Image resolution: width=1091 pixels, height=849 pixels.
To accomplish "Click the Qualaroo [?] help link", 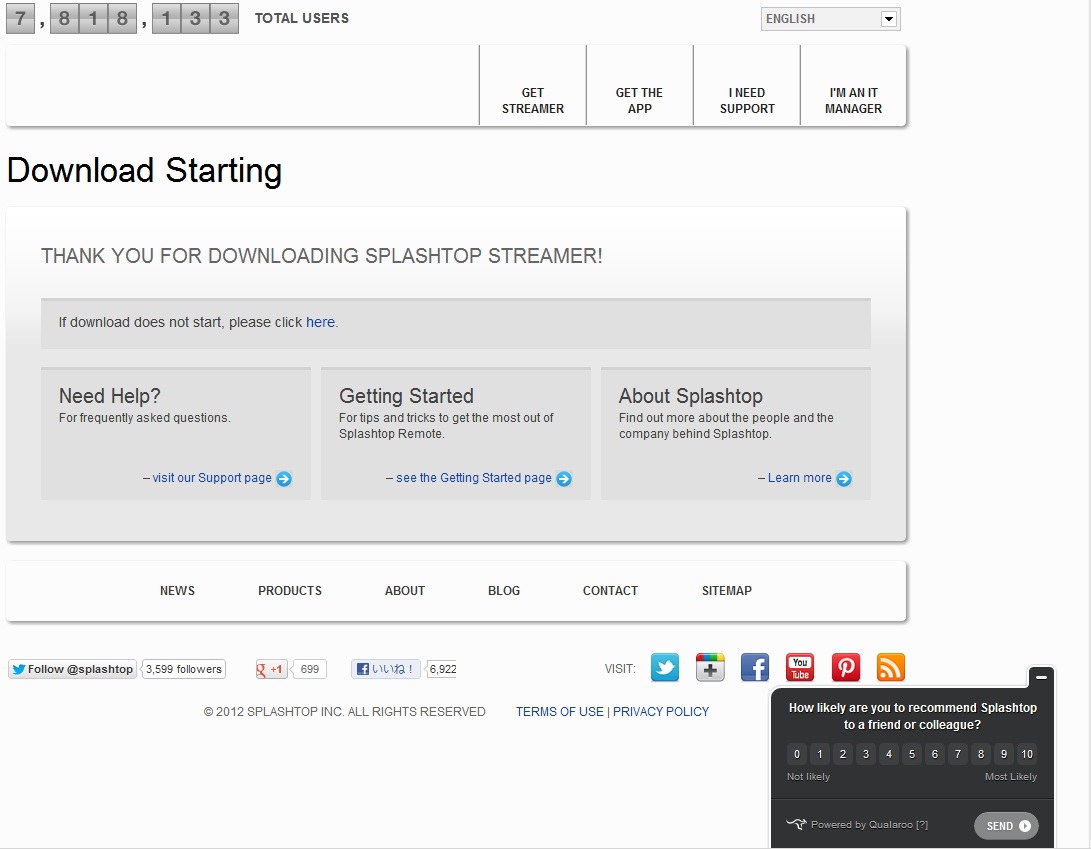I will pyautogui.click(x=921, y=825).
